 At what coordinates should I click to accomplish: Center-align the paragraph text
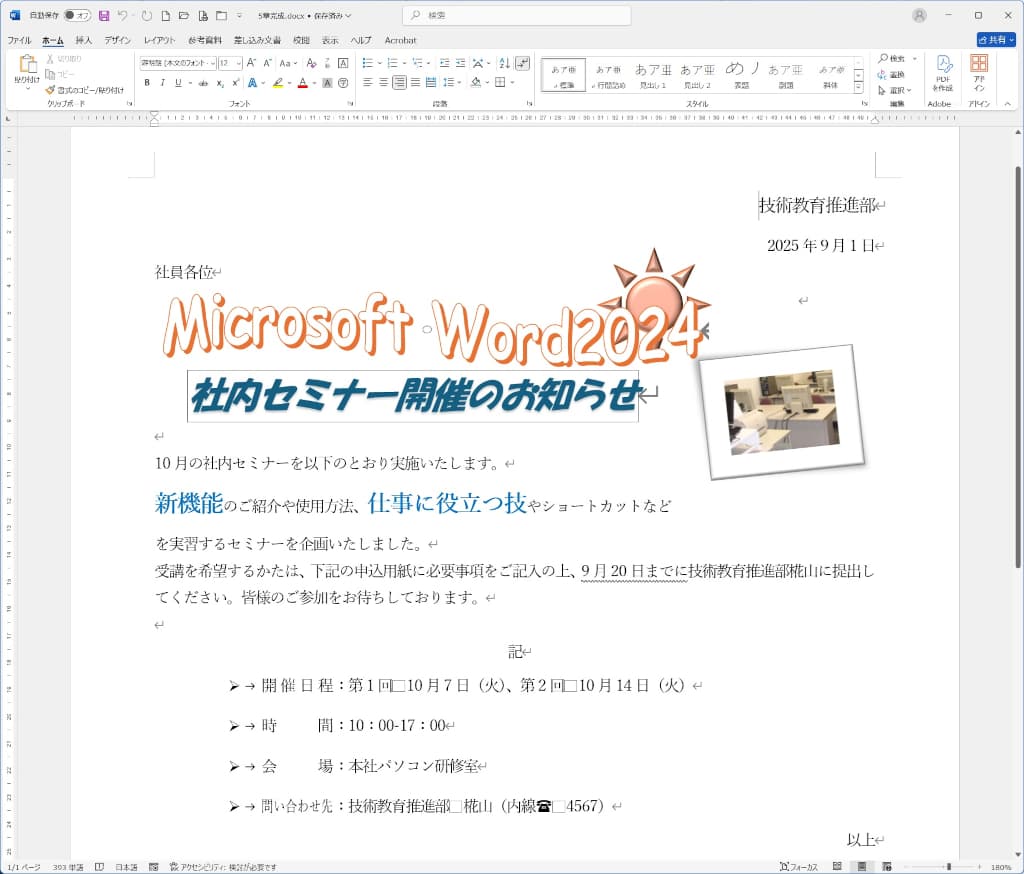(383, 83)
